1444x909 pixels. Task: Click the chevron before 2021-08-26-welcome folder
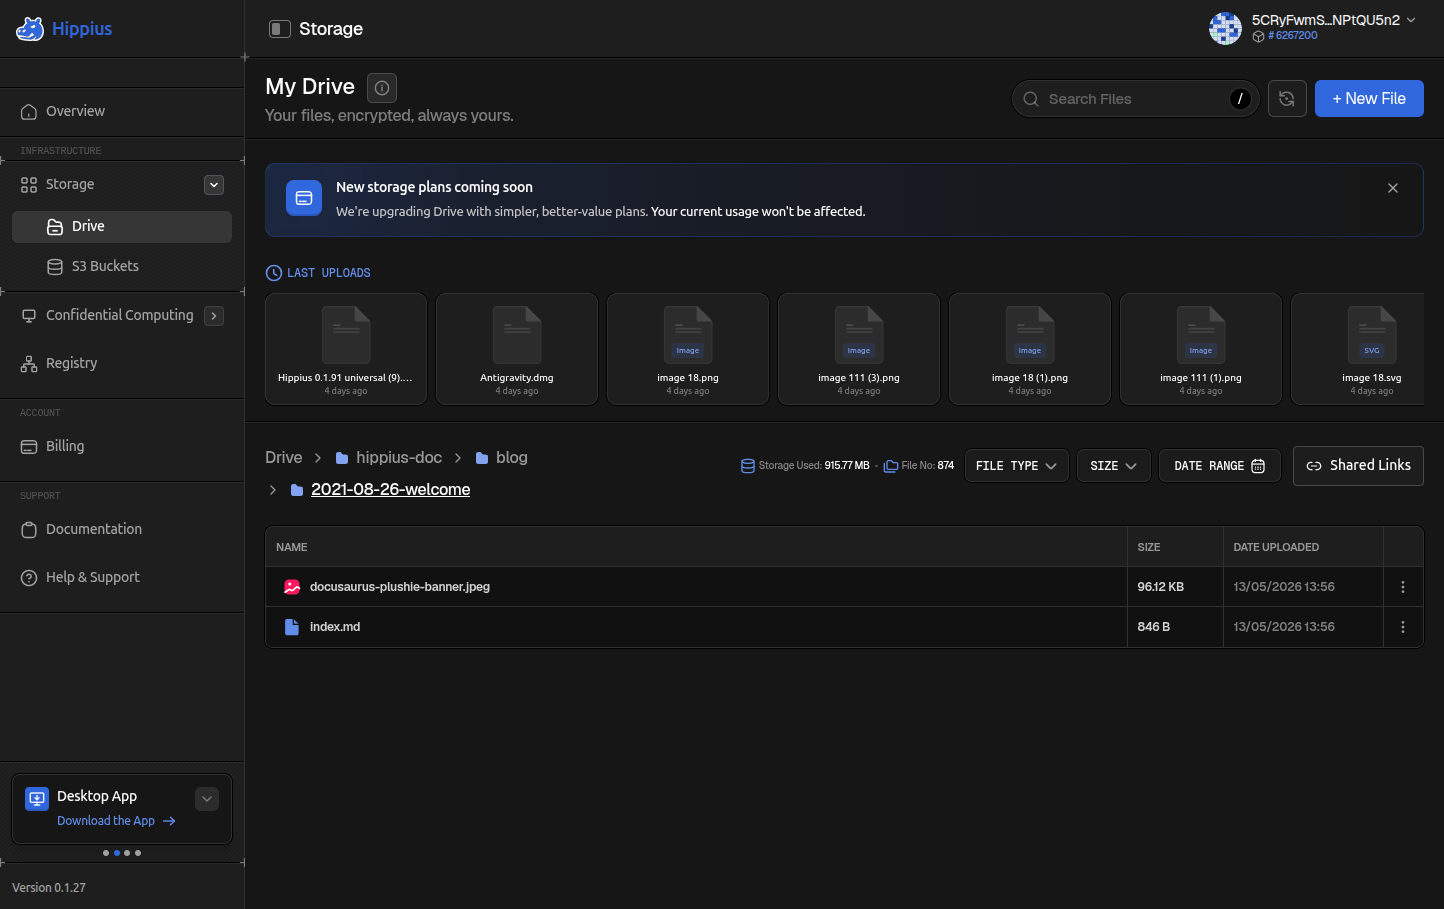273,490
